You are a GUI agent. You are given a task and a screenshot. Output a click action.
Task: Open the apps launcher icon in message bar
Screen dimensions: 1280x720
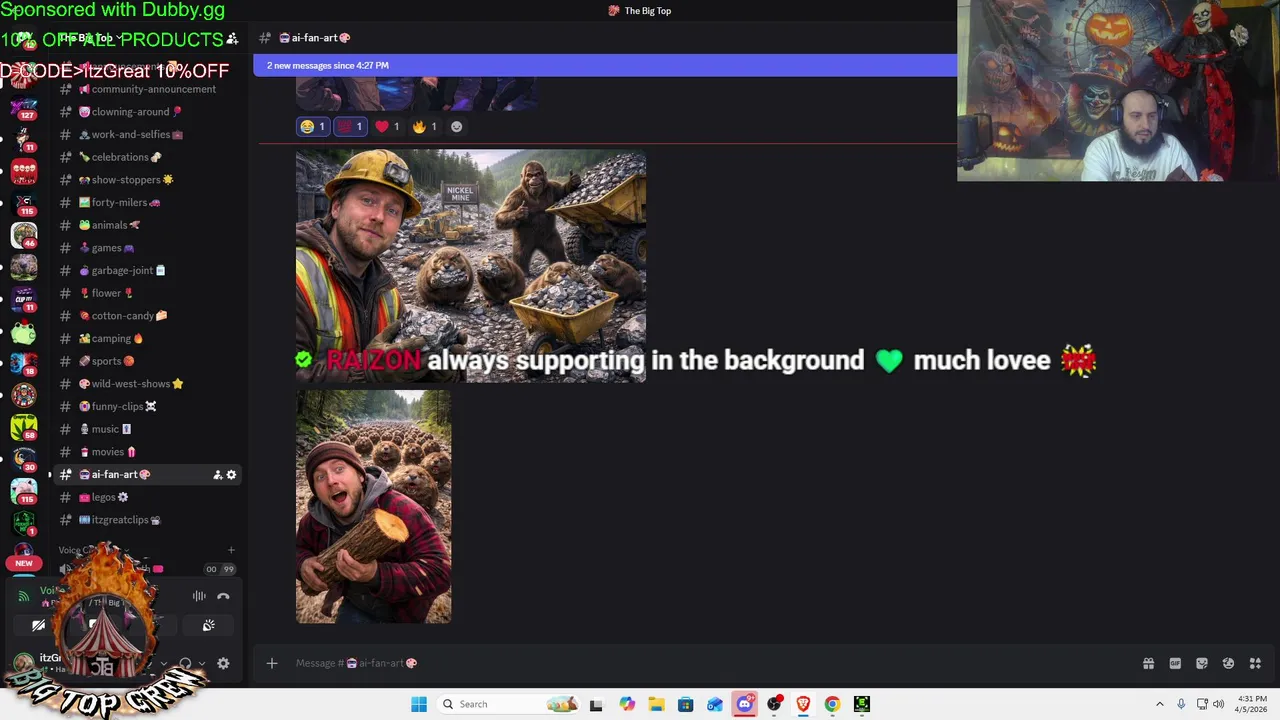[x=1255, y=663]
